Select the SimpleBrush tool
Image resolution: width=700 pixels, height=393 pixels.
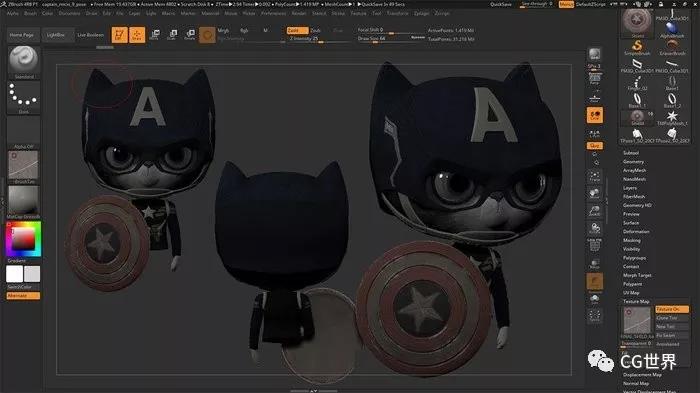tap(637, 47)
